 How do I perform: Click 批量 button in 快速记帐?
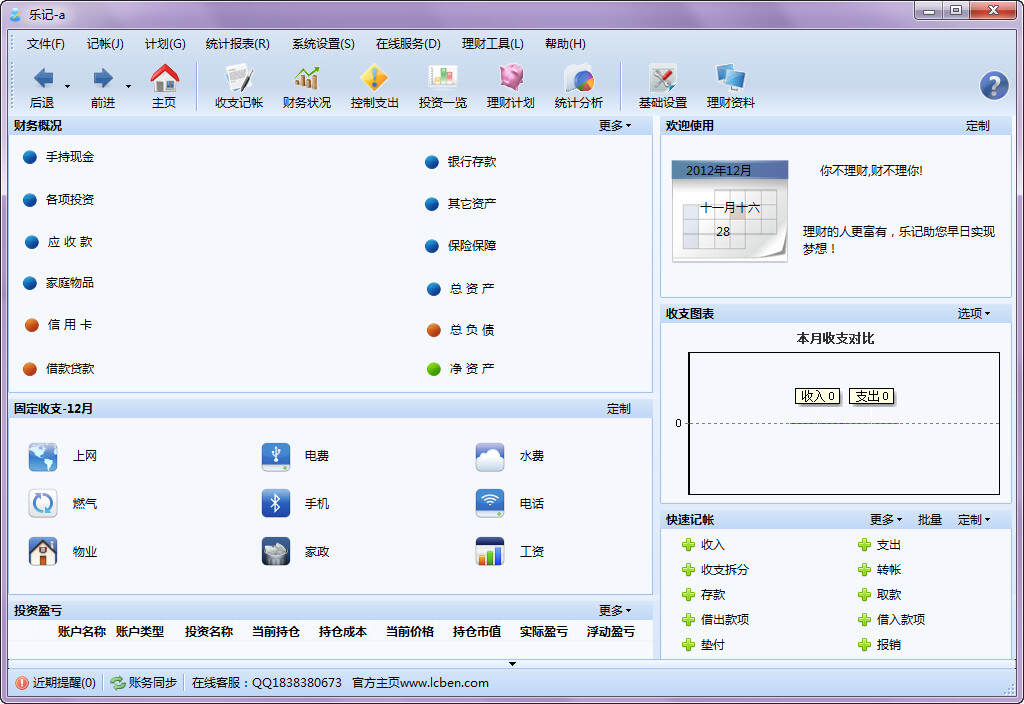tap(929, 520)
